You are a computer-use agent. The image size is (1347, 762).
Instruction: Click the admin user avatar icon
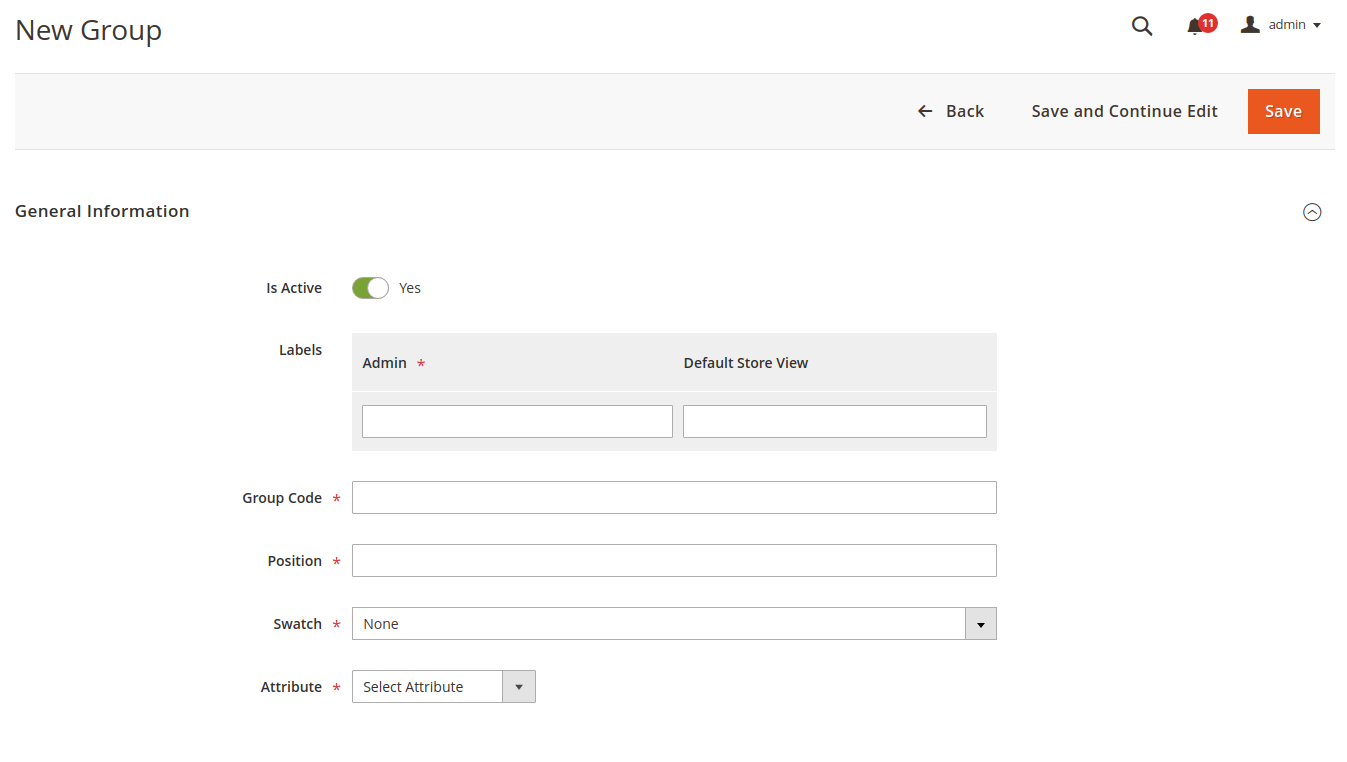1250,25
